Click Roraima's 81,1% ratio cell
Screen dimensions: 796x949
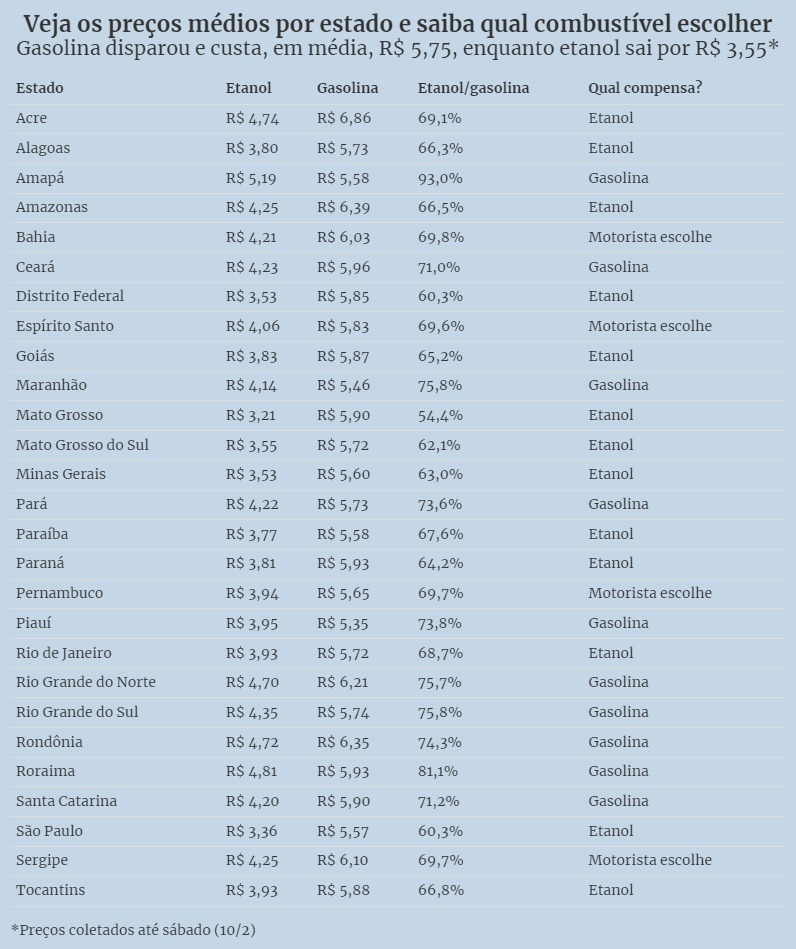[438, 771]
